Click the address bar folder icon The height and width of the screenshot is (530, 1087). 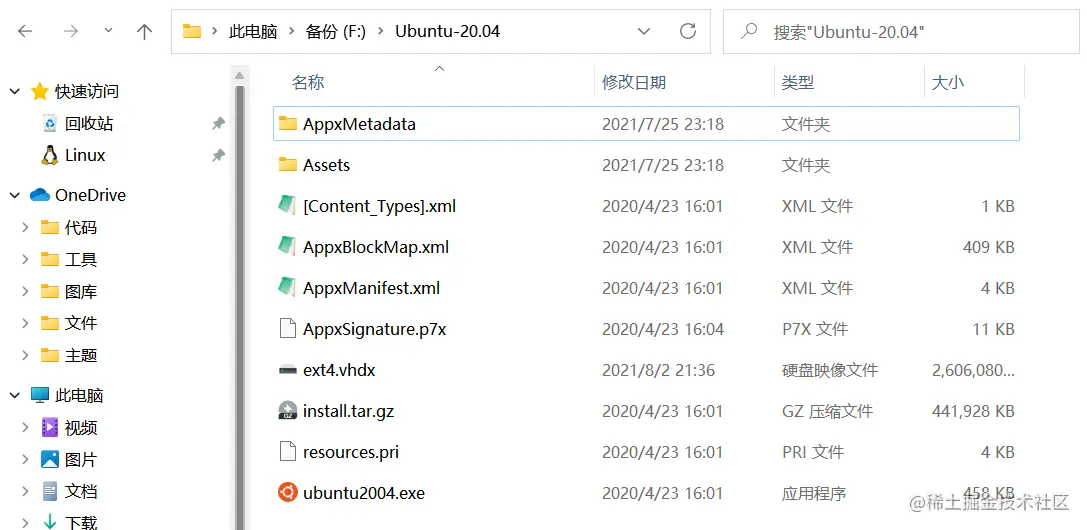192,31
